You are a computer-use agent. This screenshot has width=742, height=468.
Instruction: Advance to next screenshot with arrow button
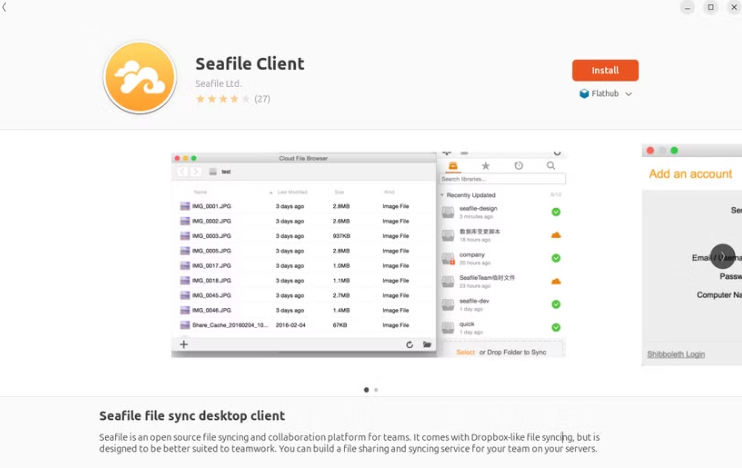tap(722, 256)
